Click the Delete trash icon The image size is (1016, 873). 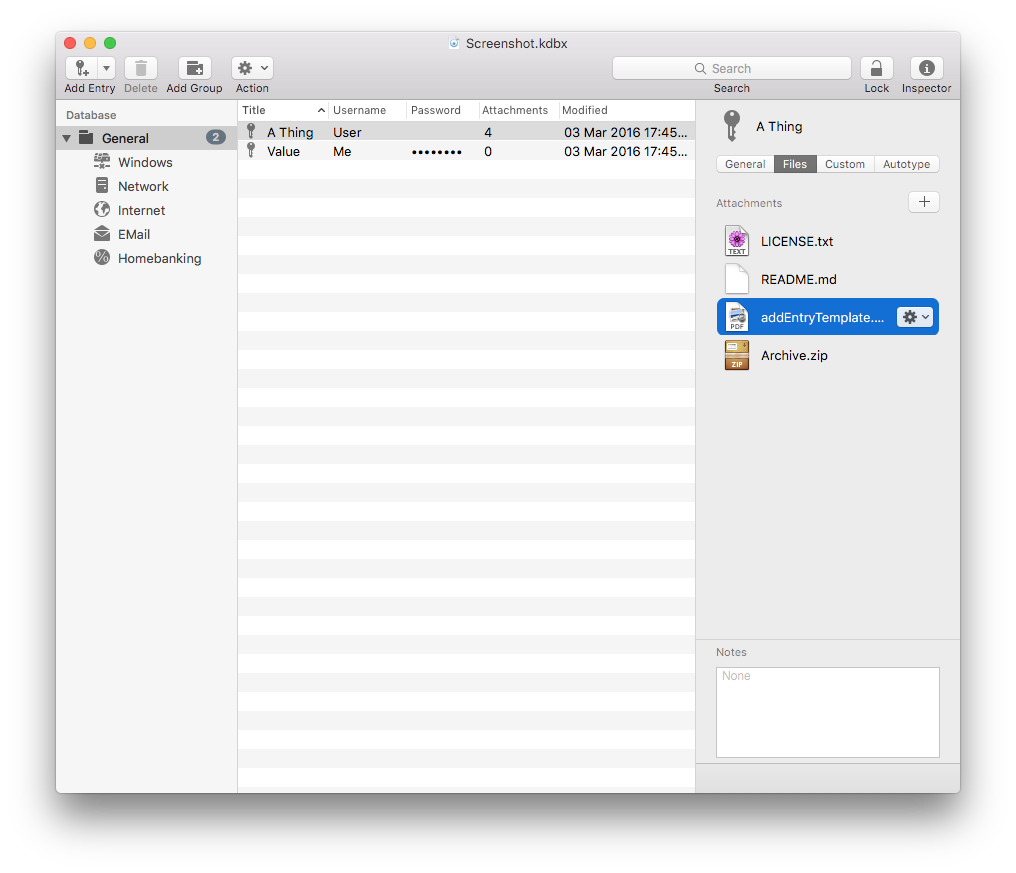[x=141, y=68]
